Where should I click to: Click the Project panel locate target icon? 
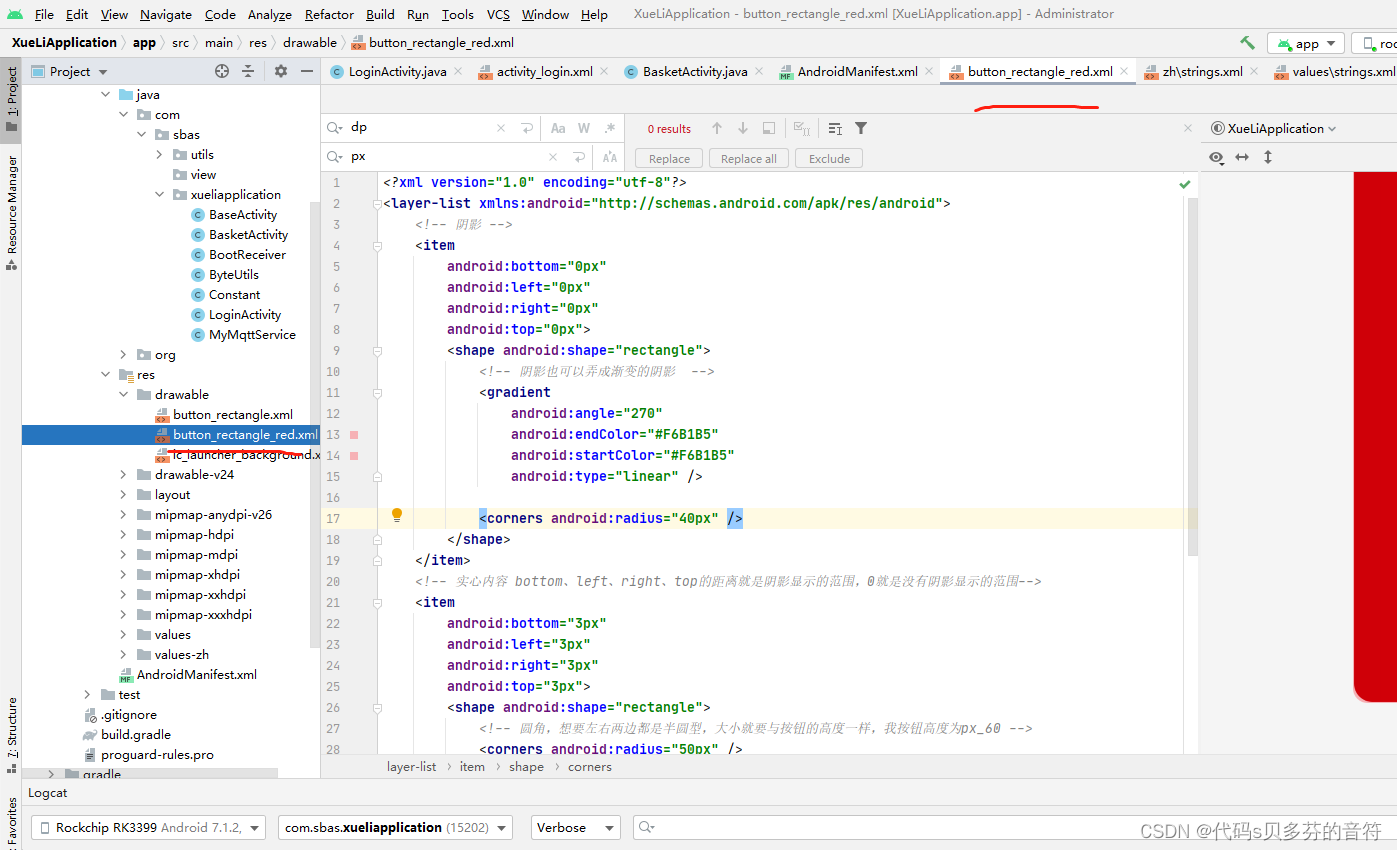[x=222, y=71]
